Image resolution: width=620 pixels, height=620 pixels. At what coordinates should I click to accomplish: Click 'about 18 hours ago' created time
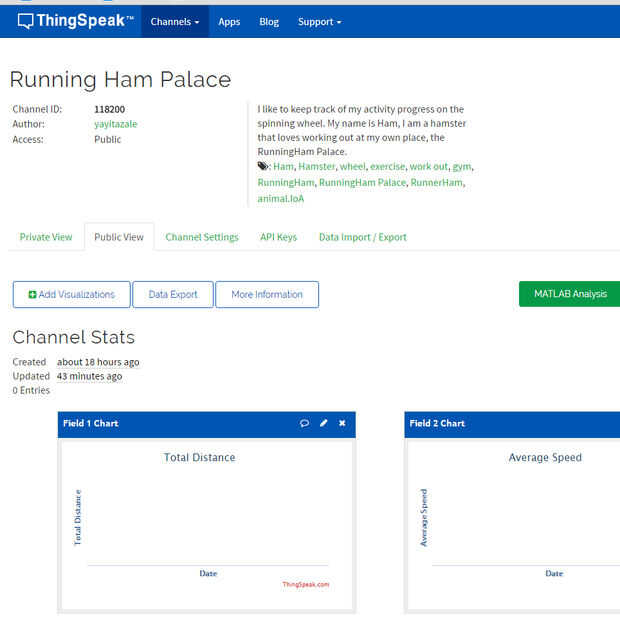tap(98, 362)
